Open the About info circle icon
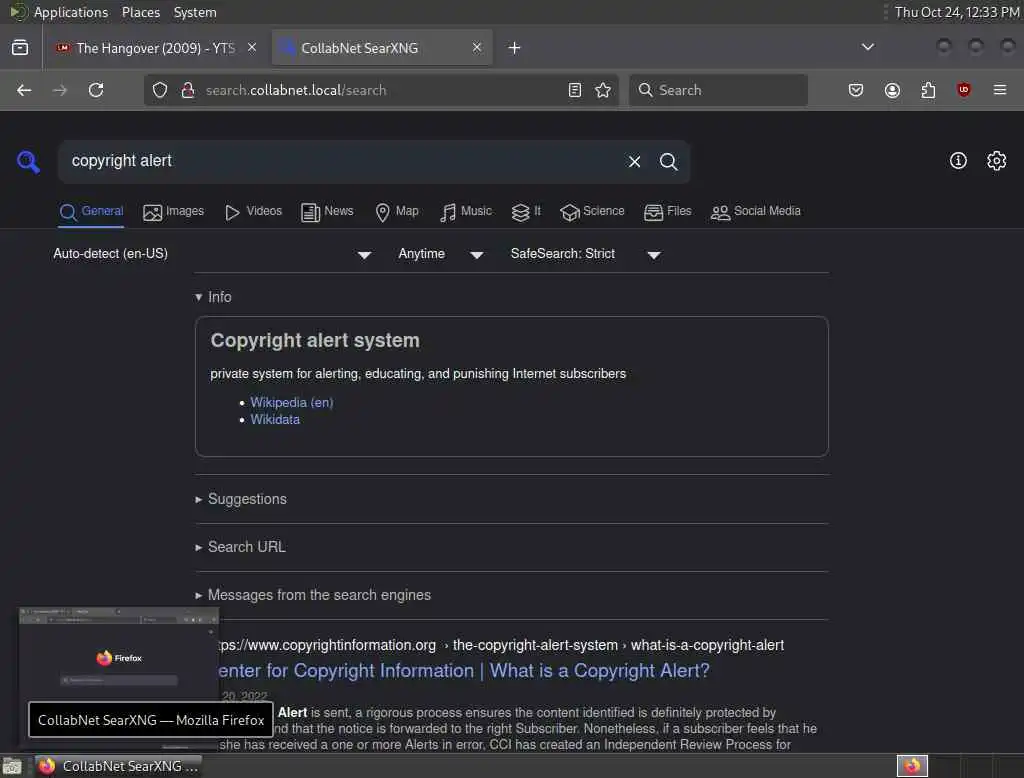1024x778 pixels. pos(958,161)
